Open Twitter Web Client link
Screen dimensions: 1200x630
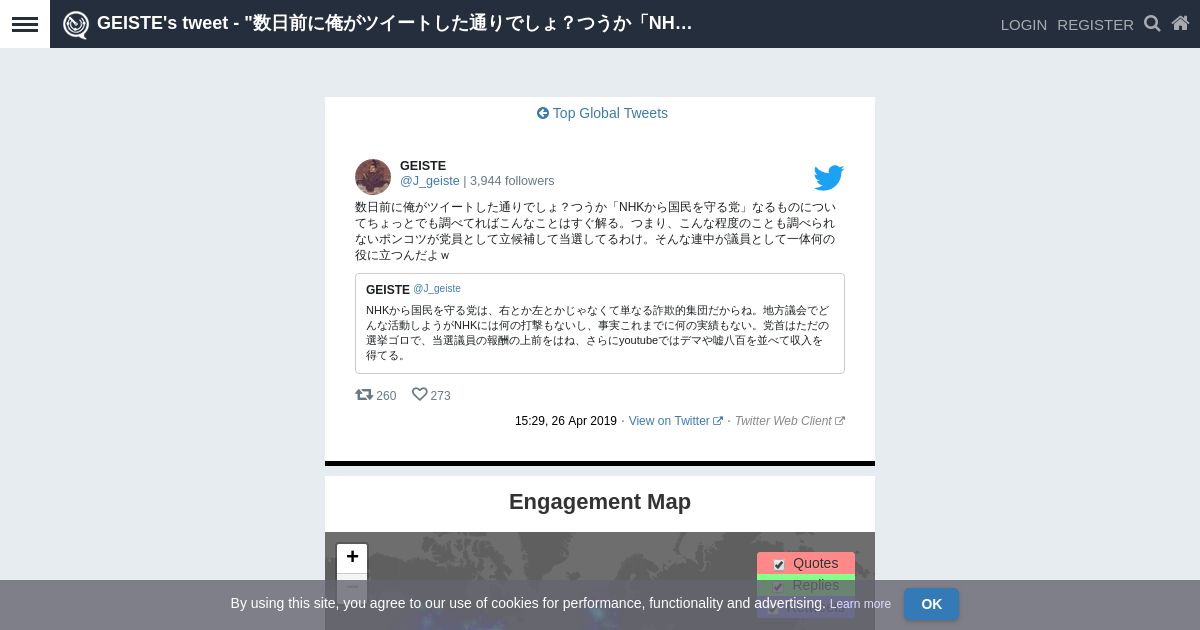point(790,421)
